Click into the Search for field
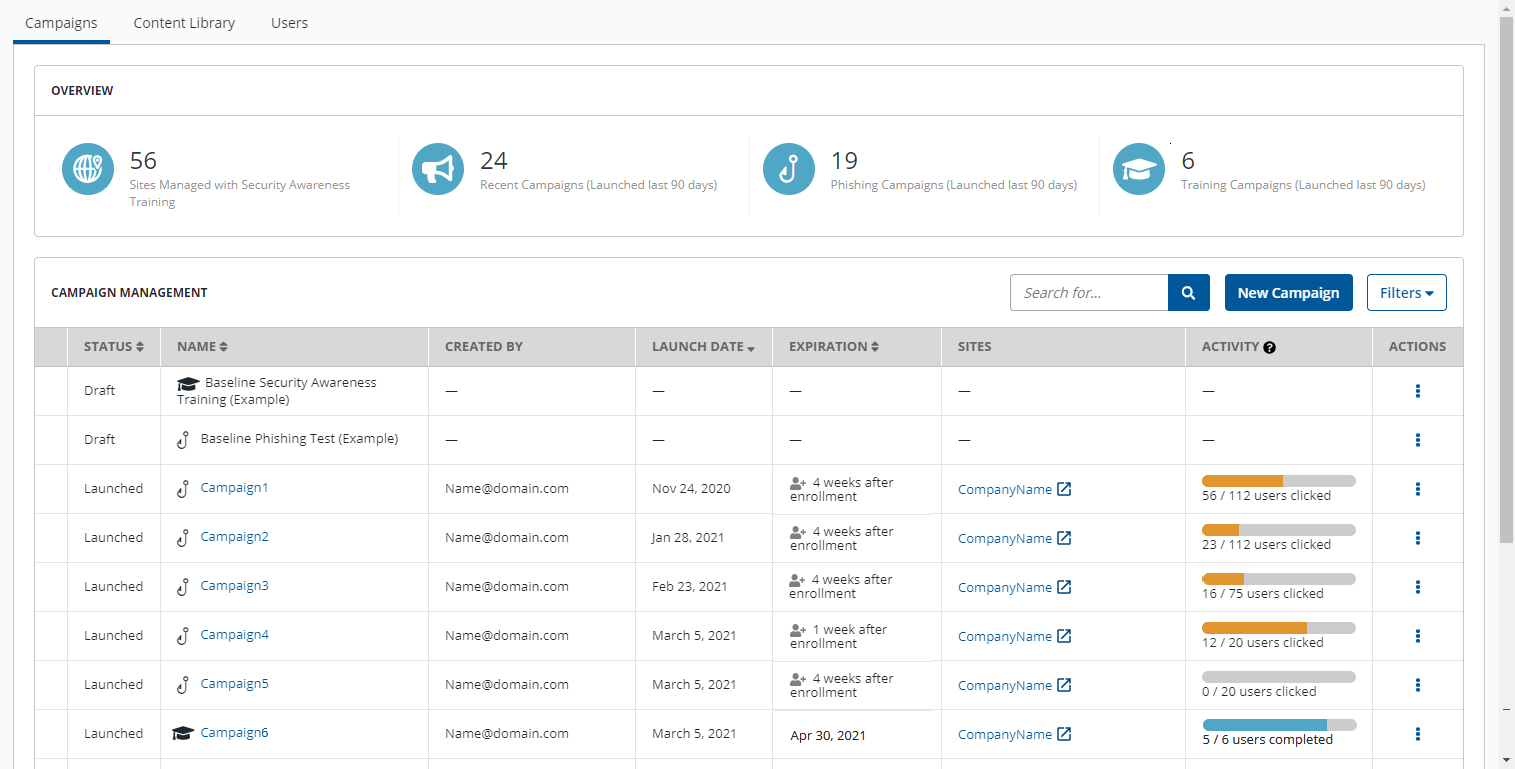The image size is (1515, 769). pos(1089,293)
